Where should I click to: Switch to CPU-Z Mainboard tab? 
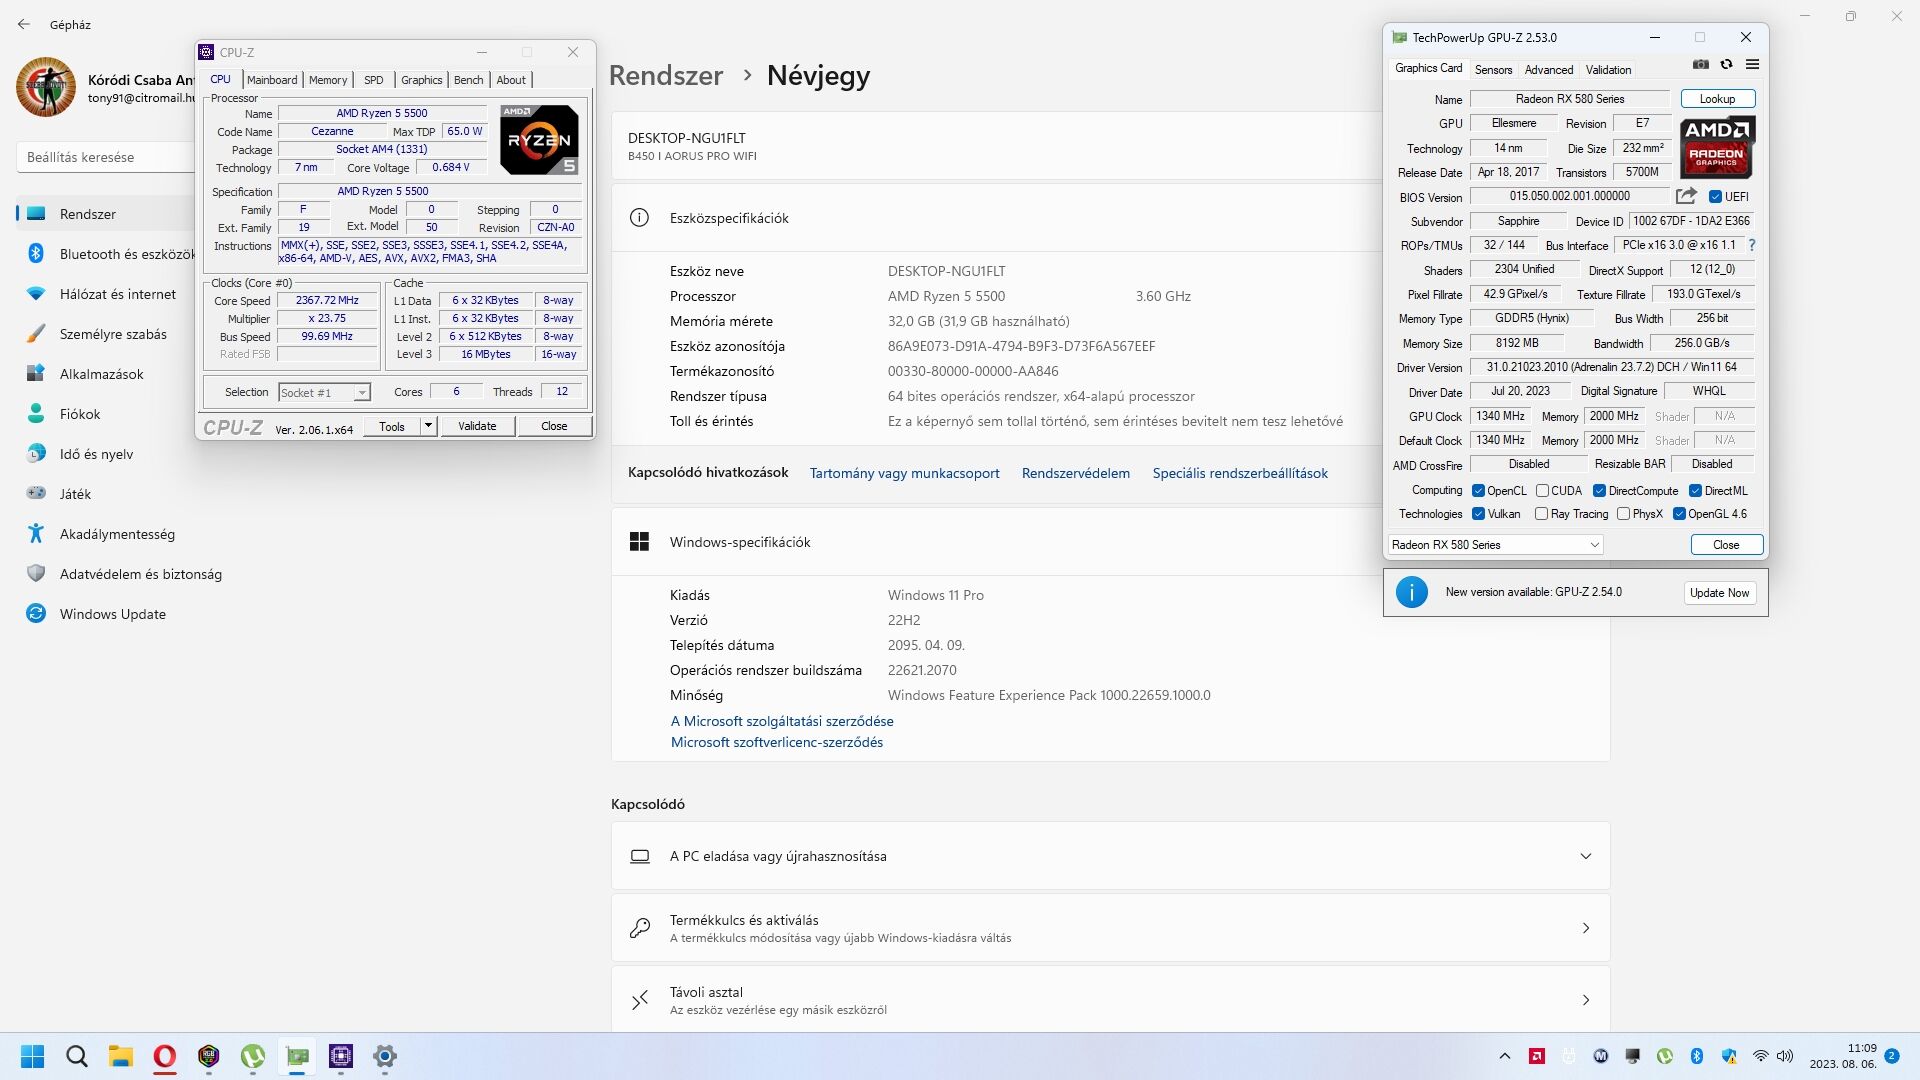tap(272, 80)
